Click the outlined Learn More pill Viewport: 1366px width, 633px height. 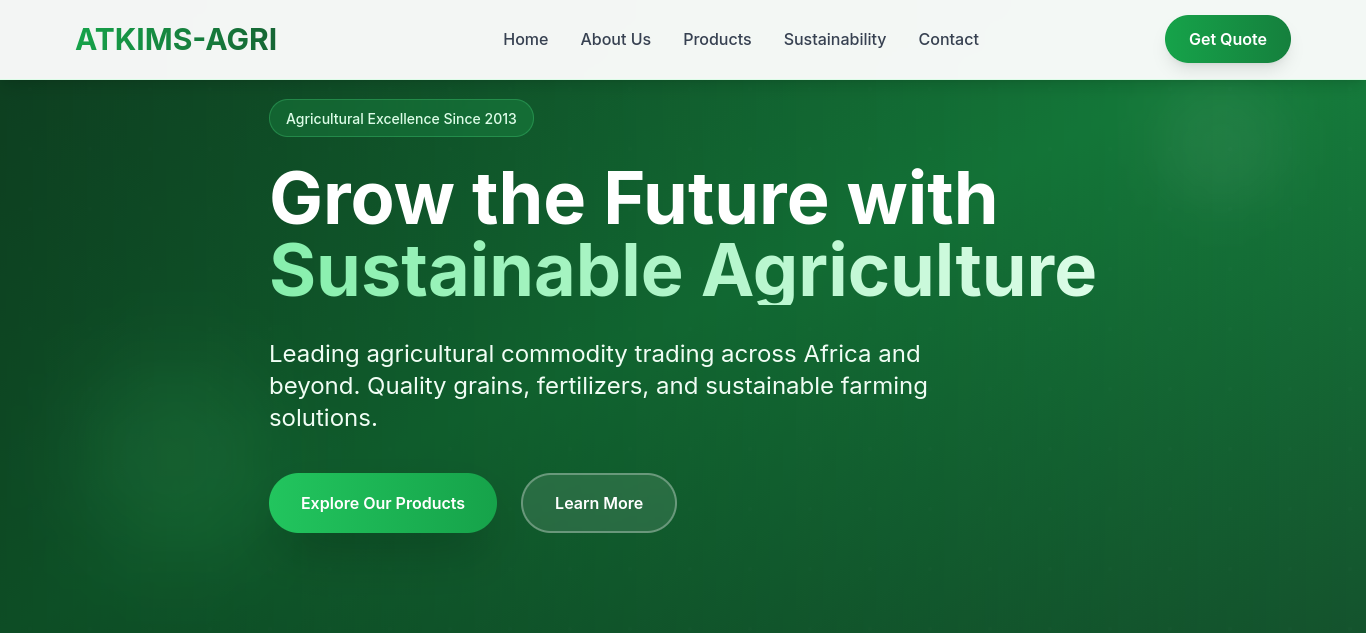pos(598,503)
